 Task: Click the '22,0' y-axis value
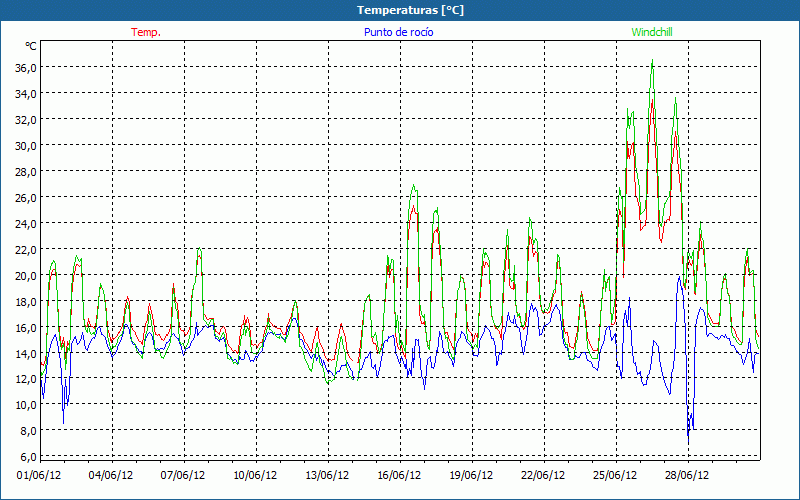[x=27, y=249]
